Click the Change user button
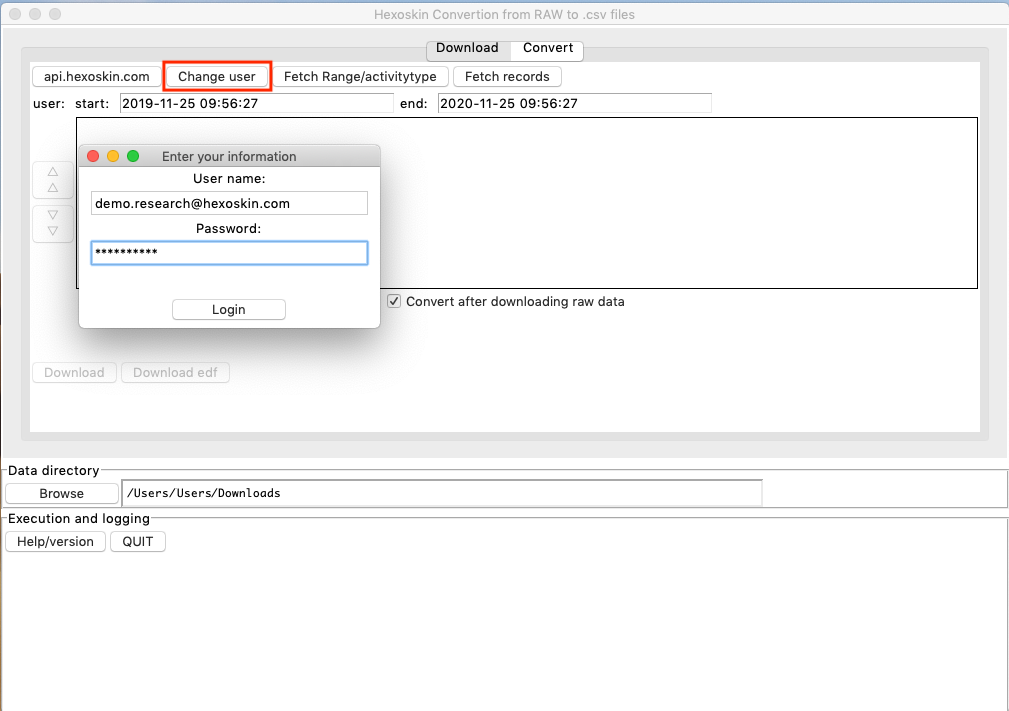The height and width of the screenshot is (711, 1009). (217, 77)
